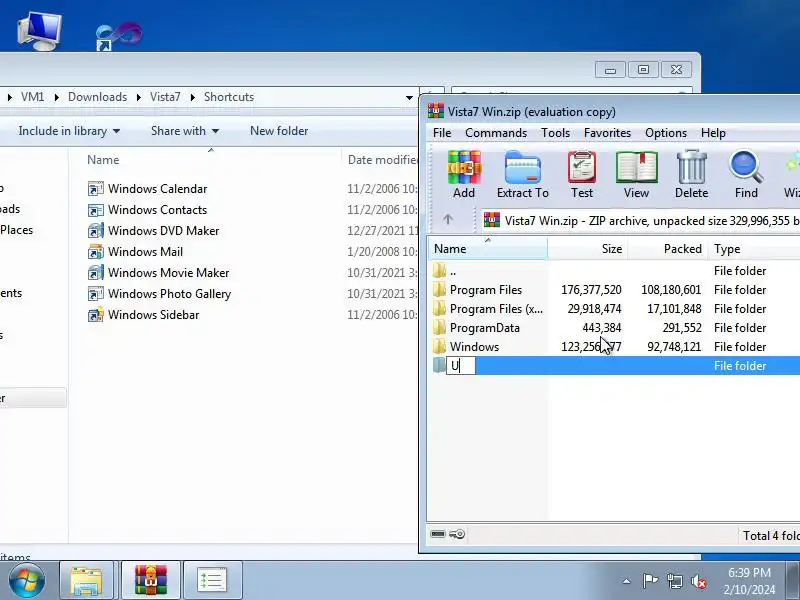Select the Program Files (x... folder row
This screenshot has height=600, width=800.
612,309
